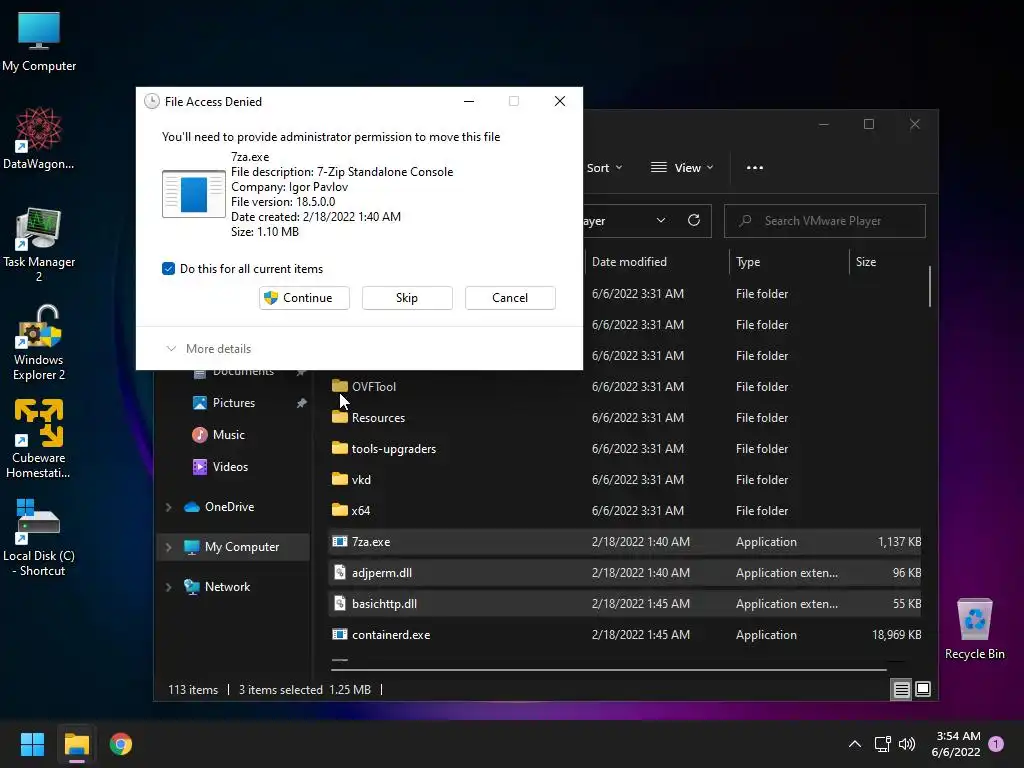
Task: Open the View dropdown menu
Action: 682,168
